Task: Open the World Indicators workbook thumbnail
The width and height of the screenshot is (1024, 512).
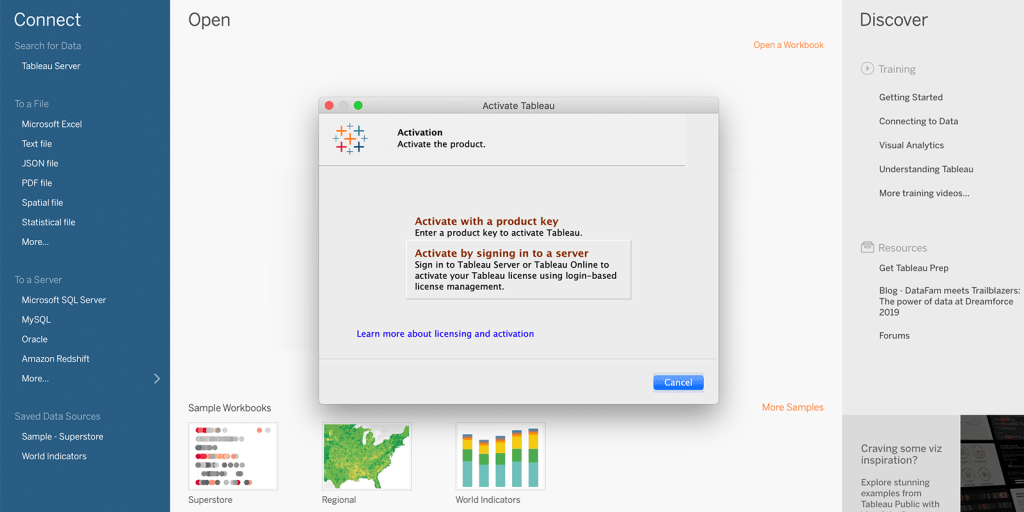Action: 500,456
